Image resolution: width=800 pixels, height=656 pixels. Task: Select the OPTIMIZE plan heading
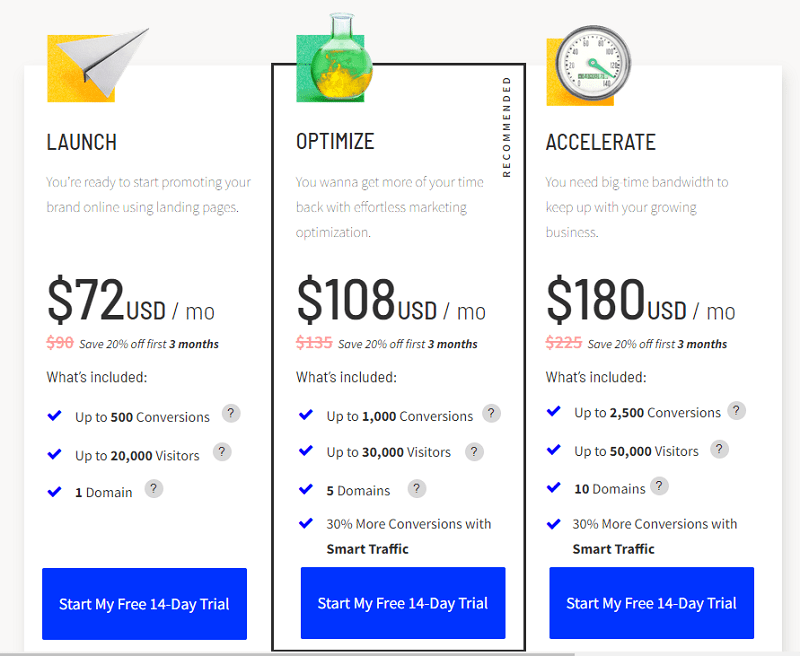pyautogui.click(x=335, y=142)
